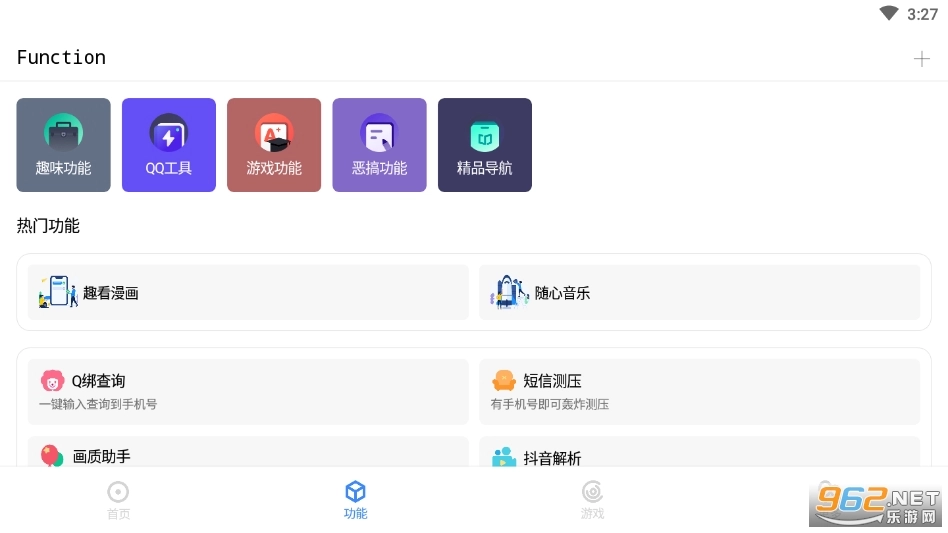Switch to the 游戏 games tab

(592, 500)
